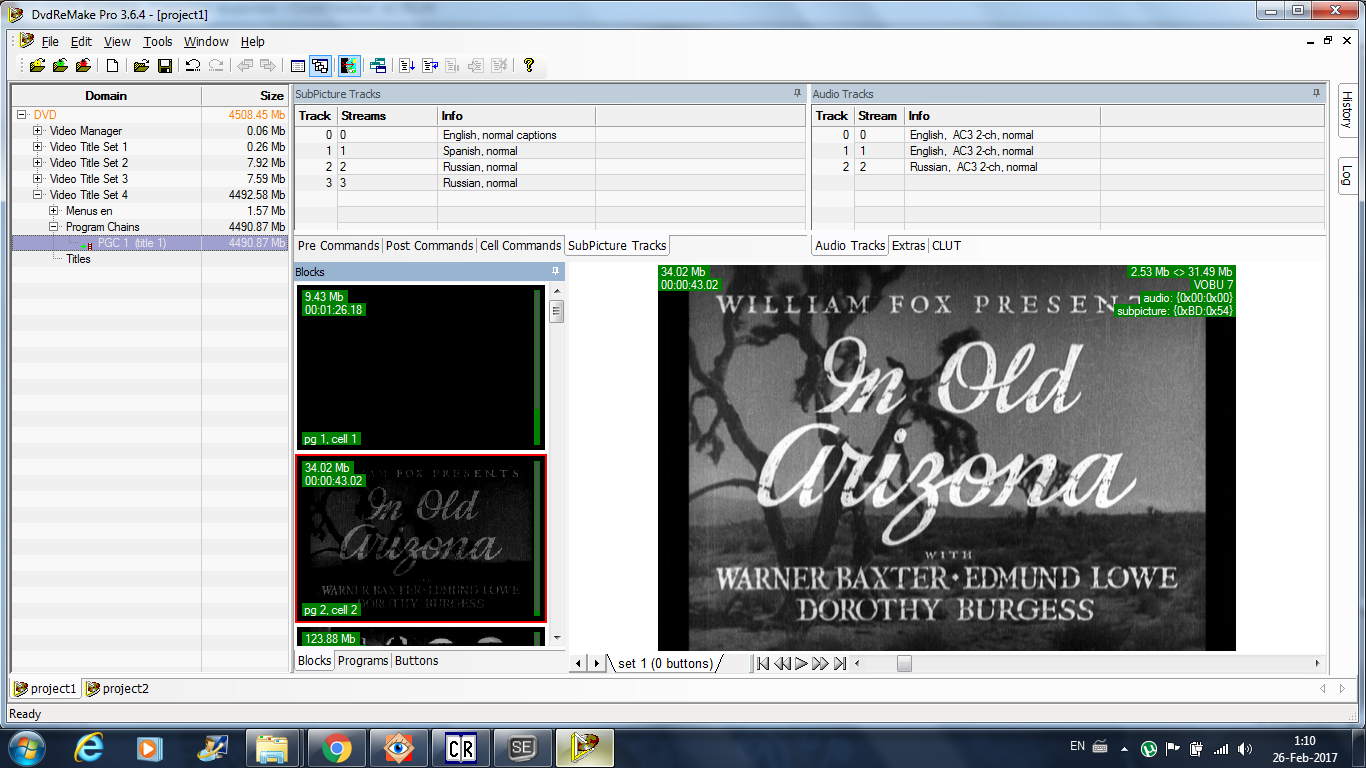Open the View menu
The width and height of the screenshot is (1366, 768).
[x=117, y=42]
